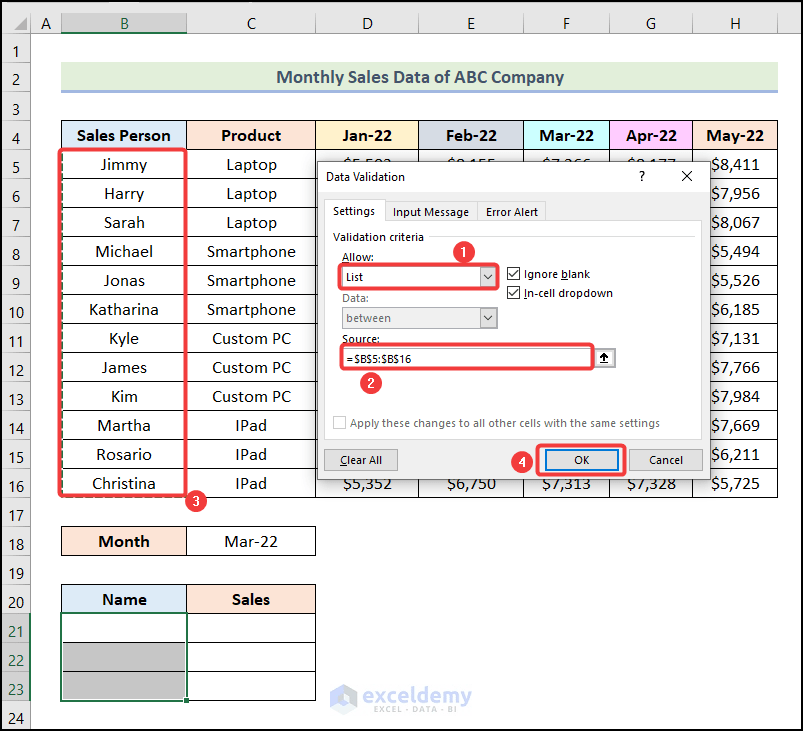Open the Allow dropdown showing List
The height and width of the screenshot is (731, 803).
(x=486, y=277)
